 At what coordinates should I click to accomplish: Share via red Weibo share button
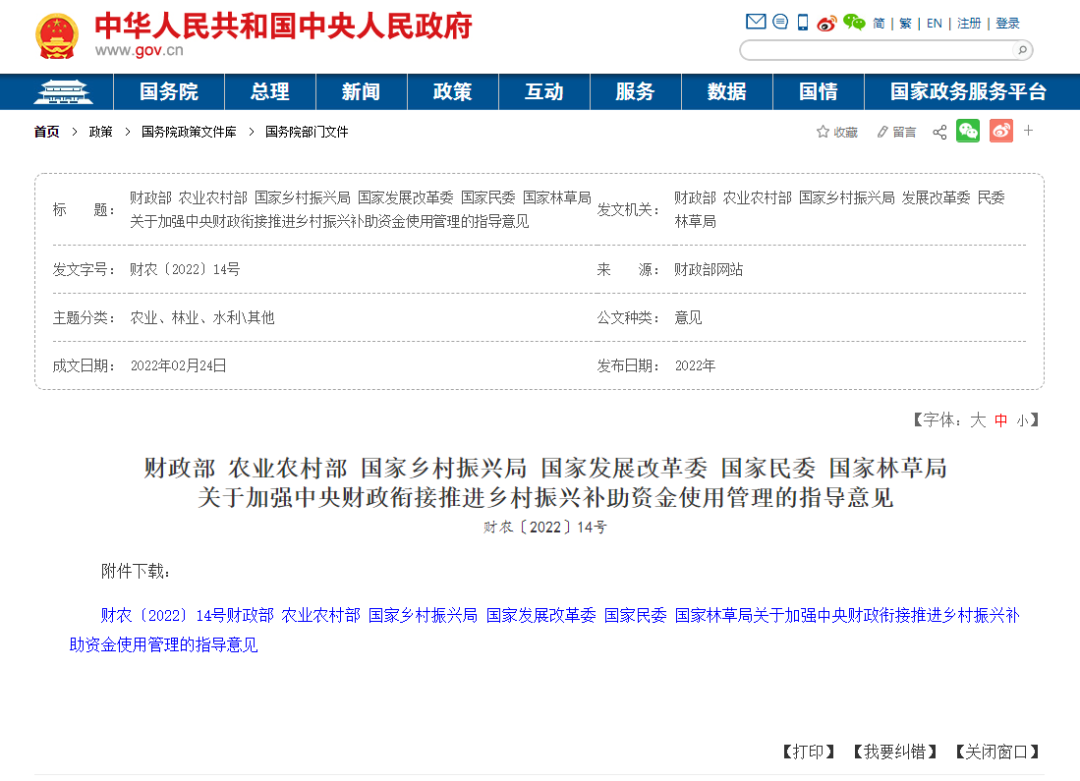click(1001, 131)
